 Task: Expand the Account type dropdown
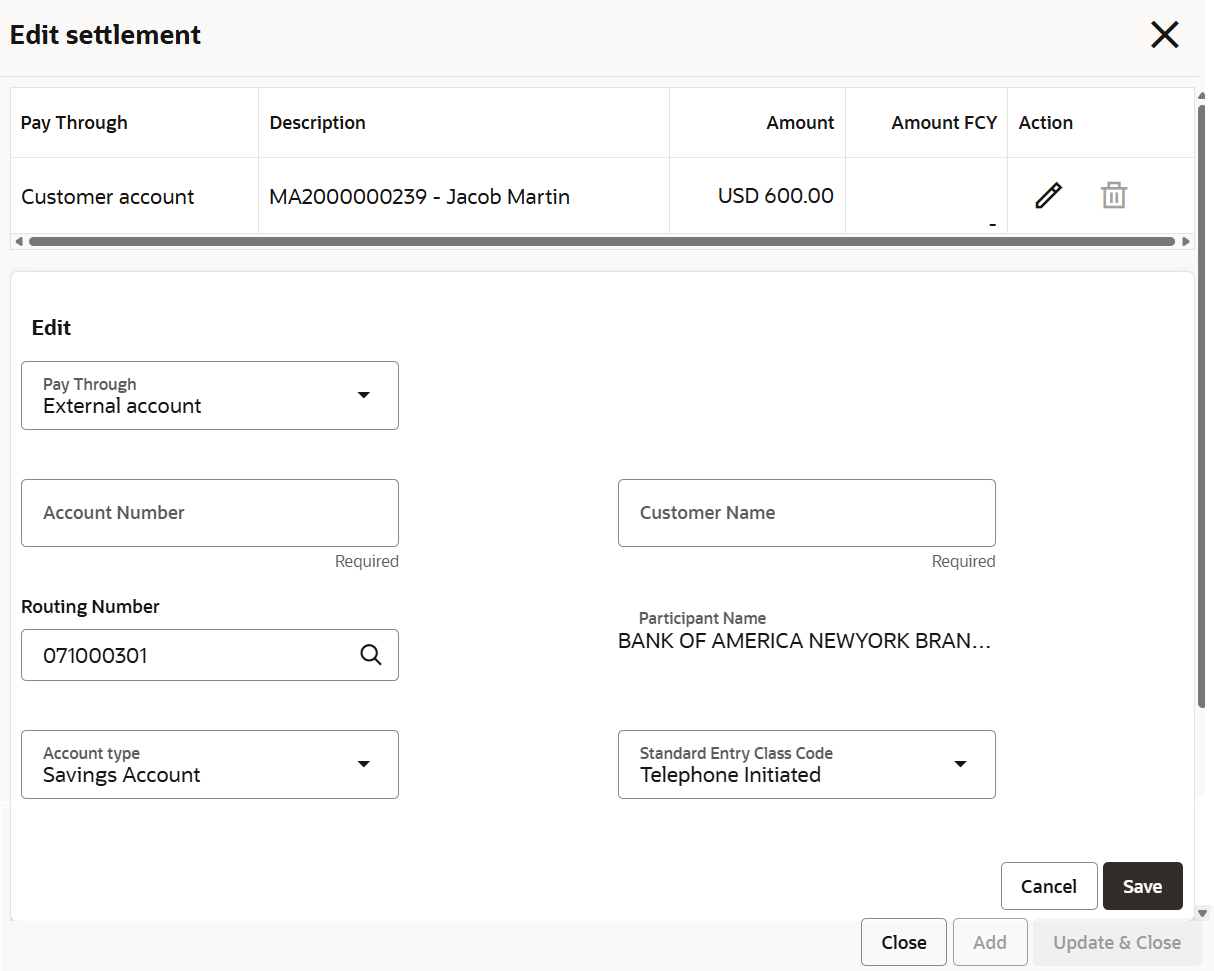pos(210,765)
